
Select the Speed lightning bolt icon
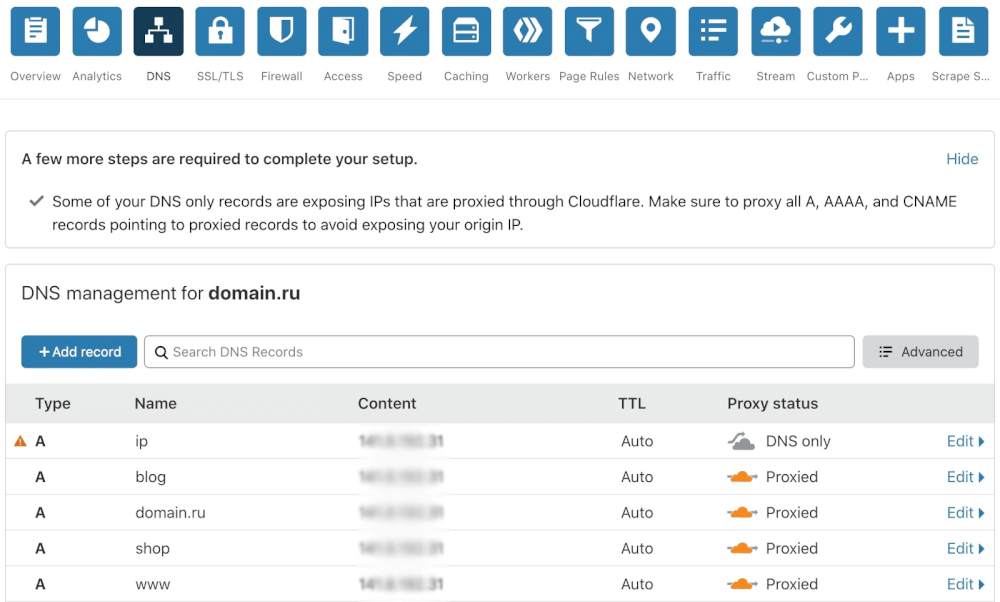click(405, 32)
